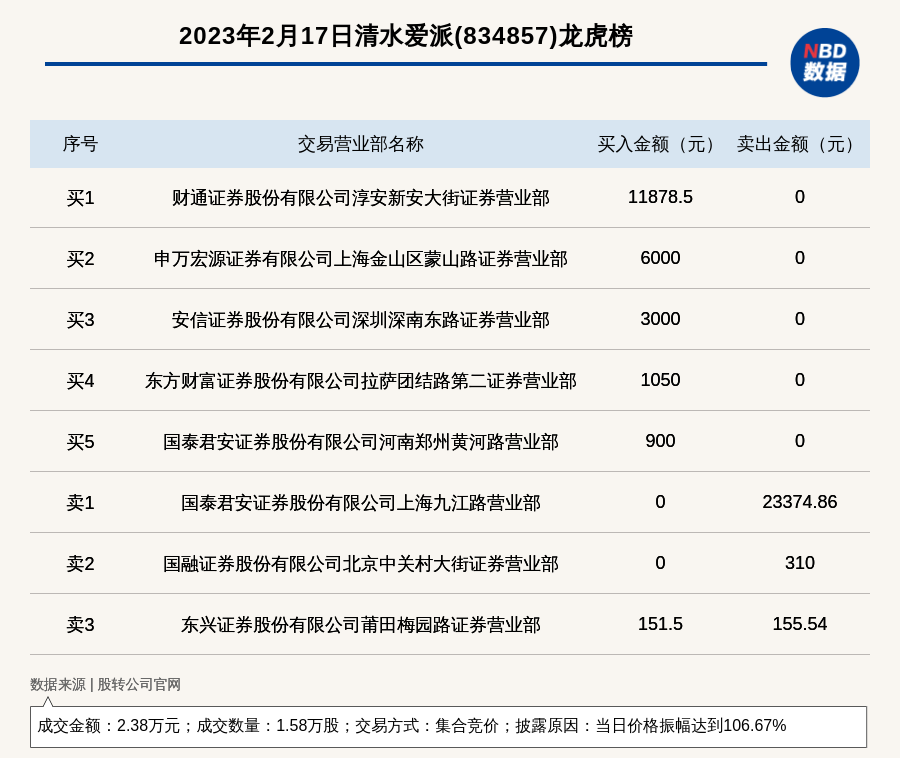Select the 卖2 row label
This screenshot has width=900, height=758.
click(x=80, y=563)
